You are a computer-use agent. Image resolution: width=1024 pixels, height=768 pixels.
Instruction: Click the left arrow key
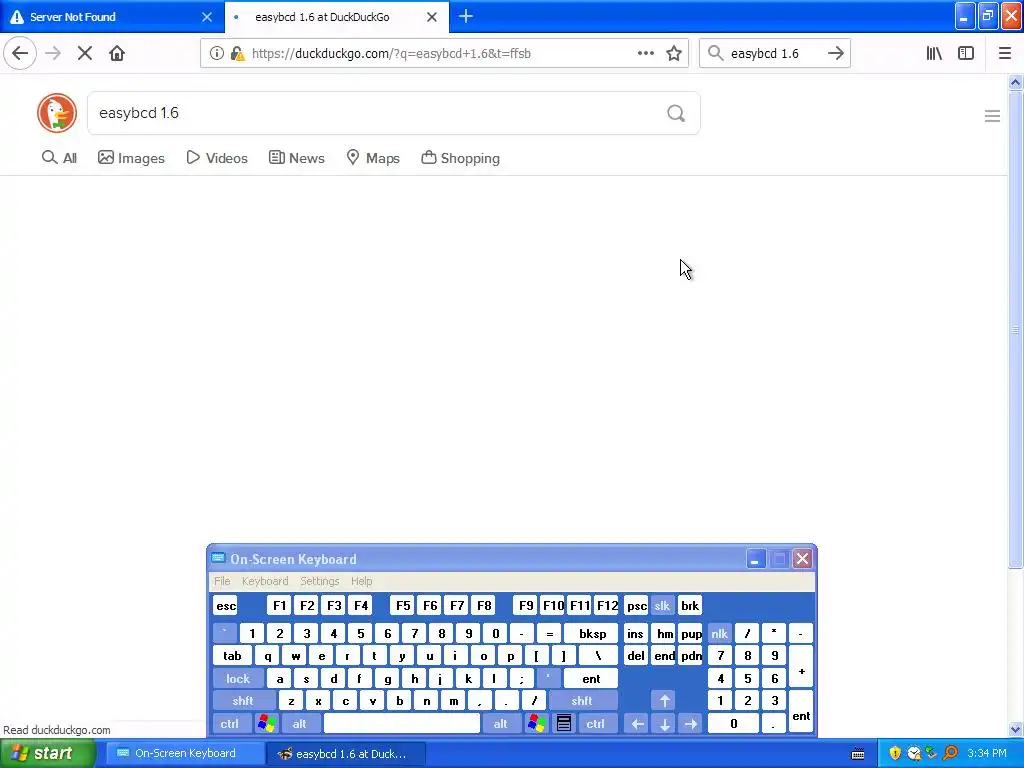637,724
